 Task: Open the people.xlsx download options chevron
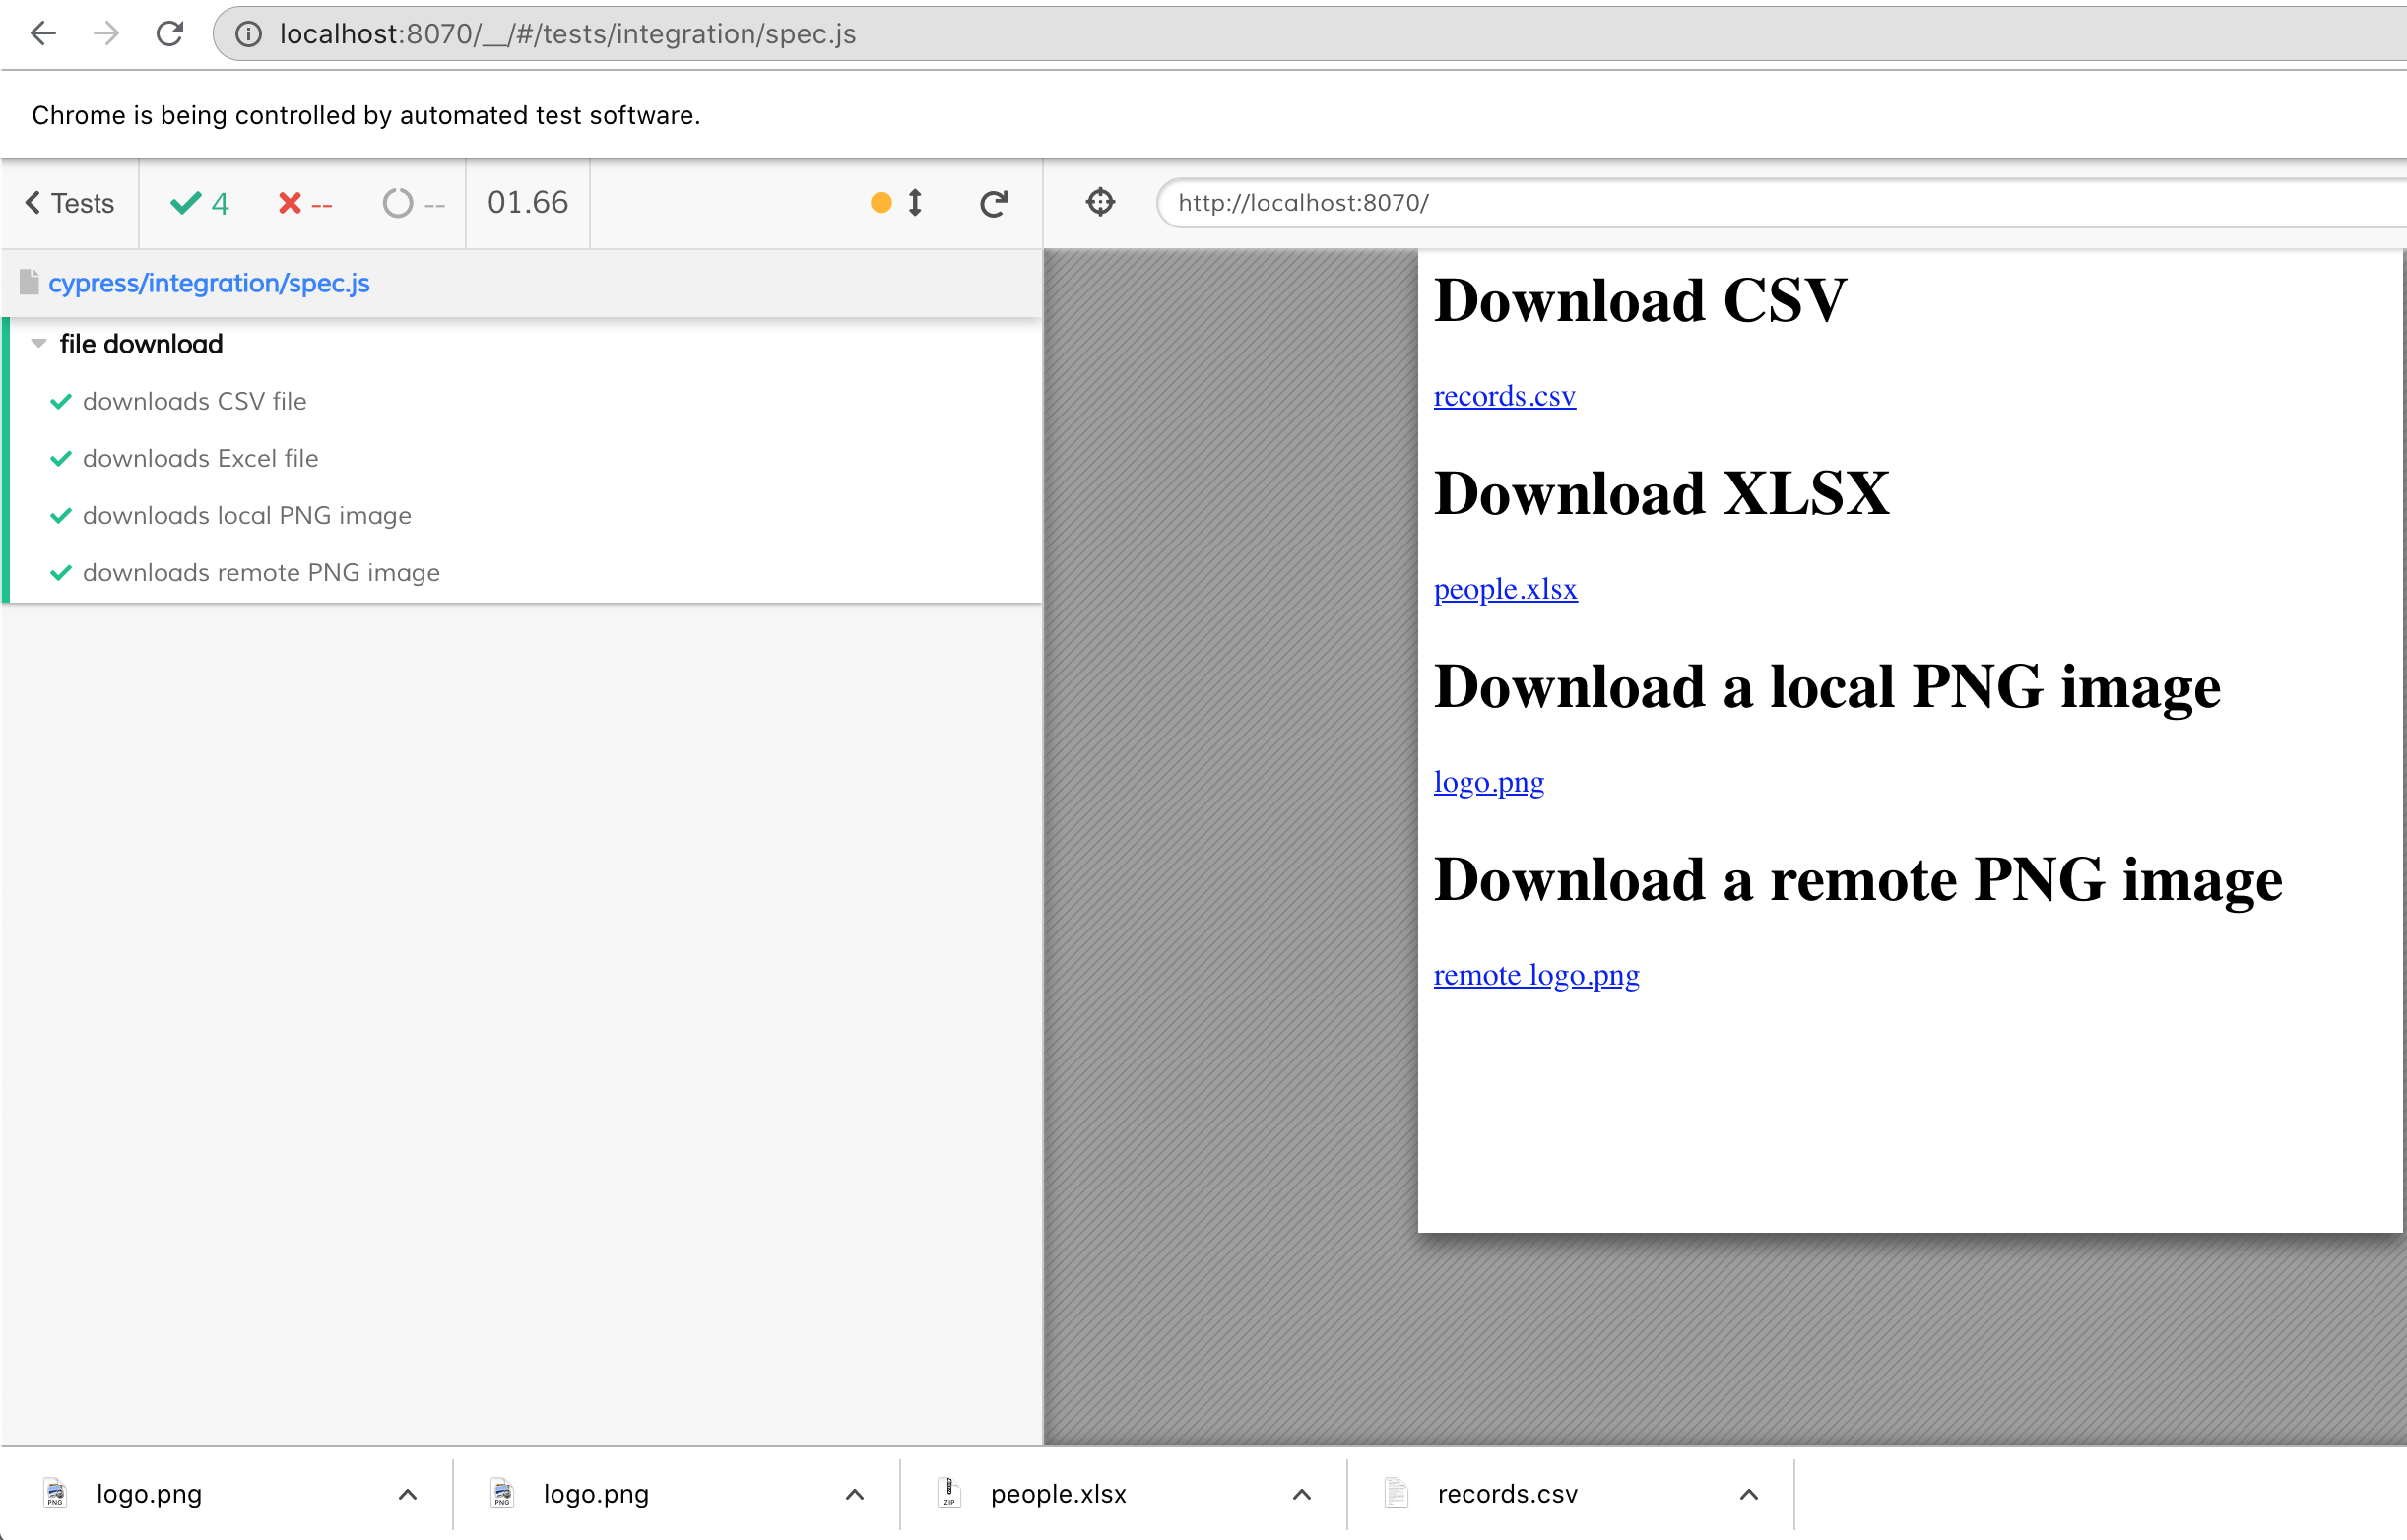(x=1301, y=1494)
